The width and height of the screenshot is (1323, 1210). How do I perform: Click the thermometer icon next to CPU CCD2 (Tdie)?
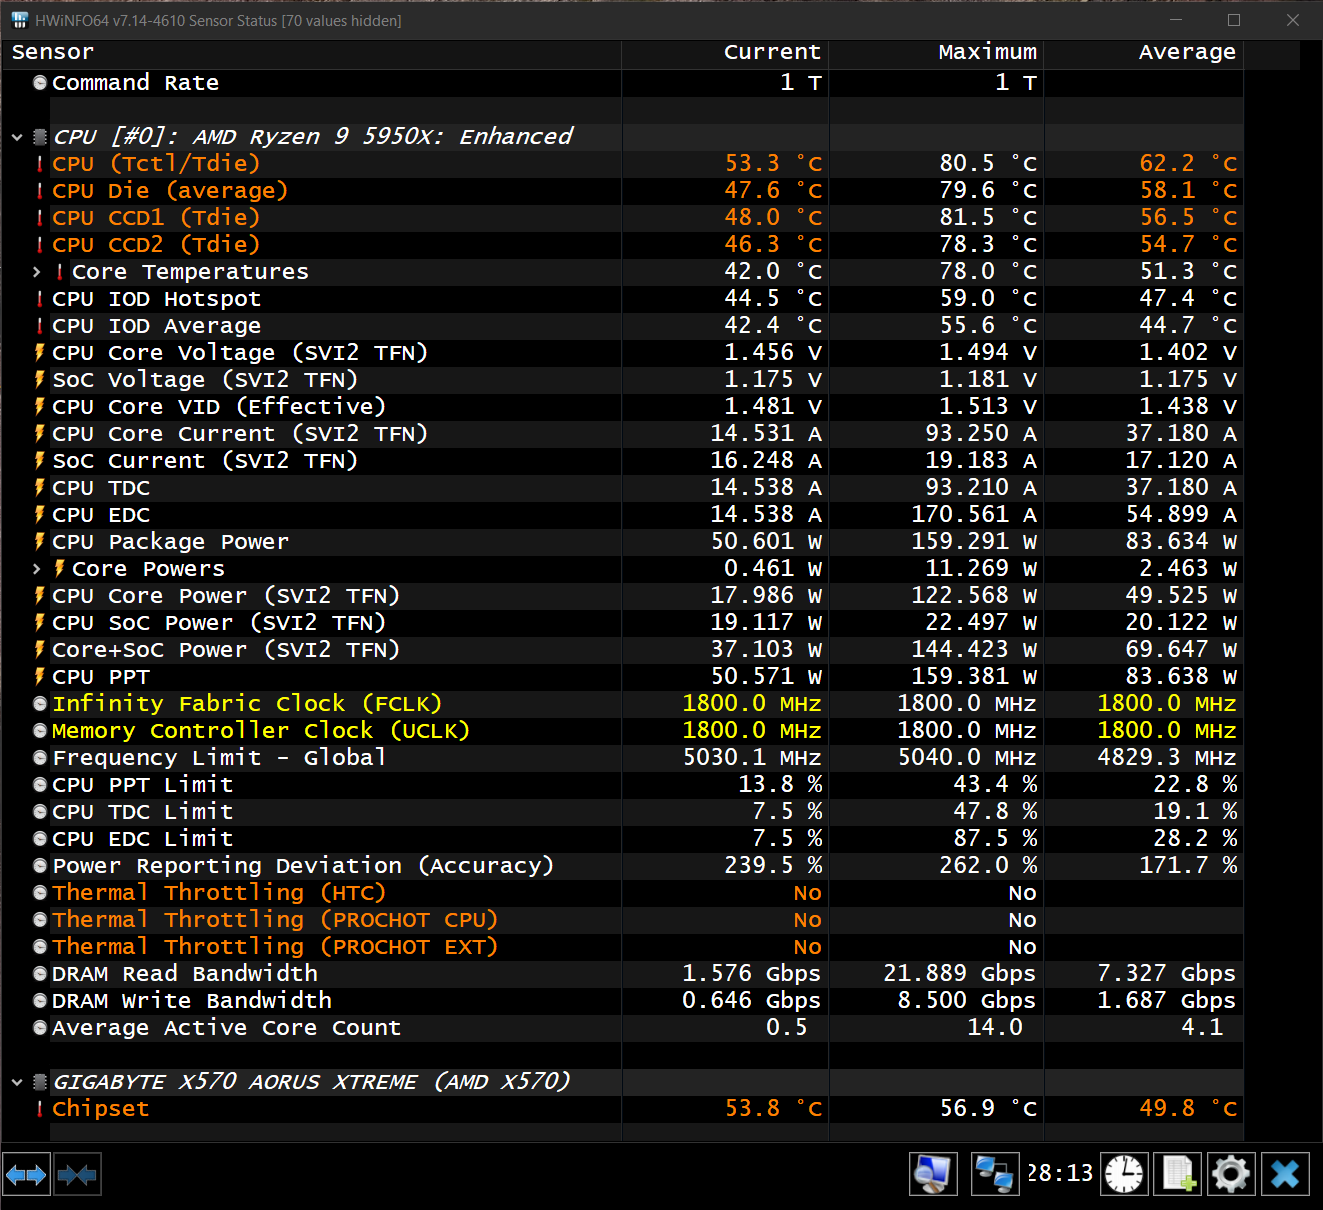point(40,245)
